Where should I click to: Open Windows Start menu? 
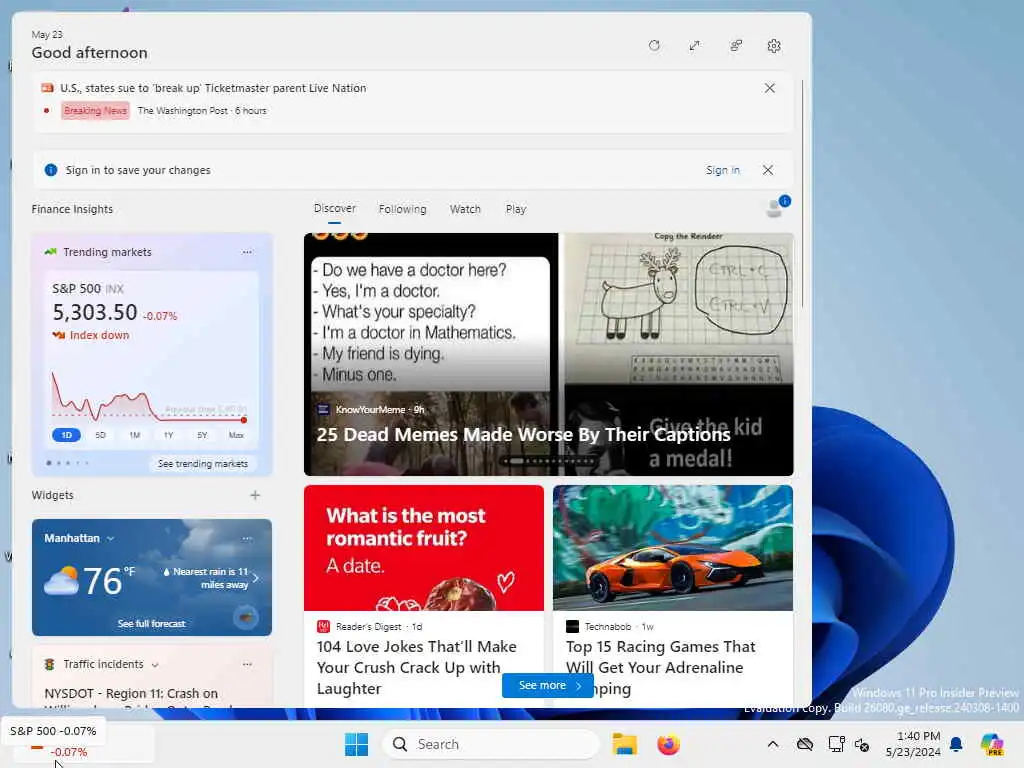coord(357,744)
